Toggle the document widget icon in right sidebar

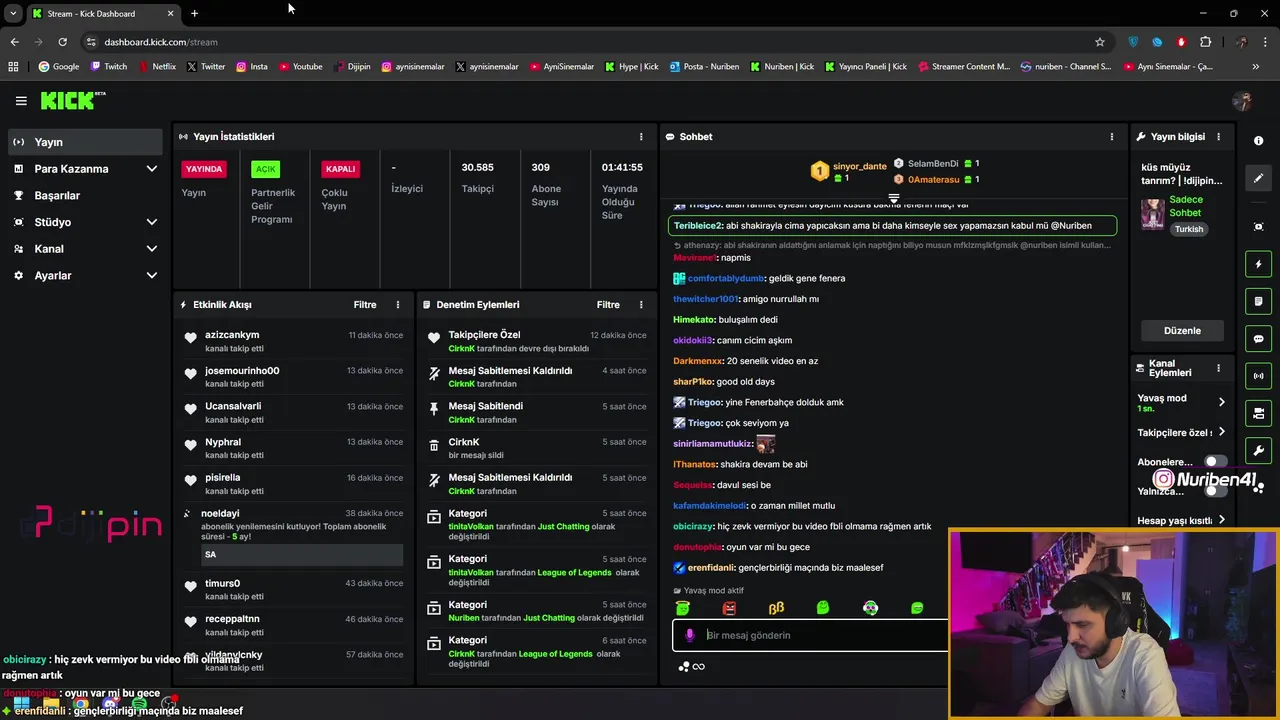(1259, 301)
